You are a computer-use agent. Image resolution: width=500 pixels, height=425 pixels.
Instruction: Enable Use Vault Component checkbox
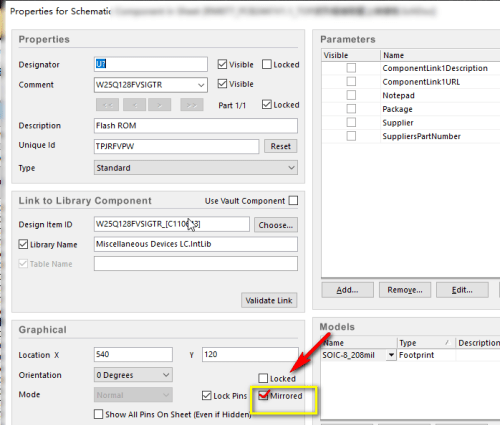[293, 201]
